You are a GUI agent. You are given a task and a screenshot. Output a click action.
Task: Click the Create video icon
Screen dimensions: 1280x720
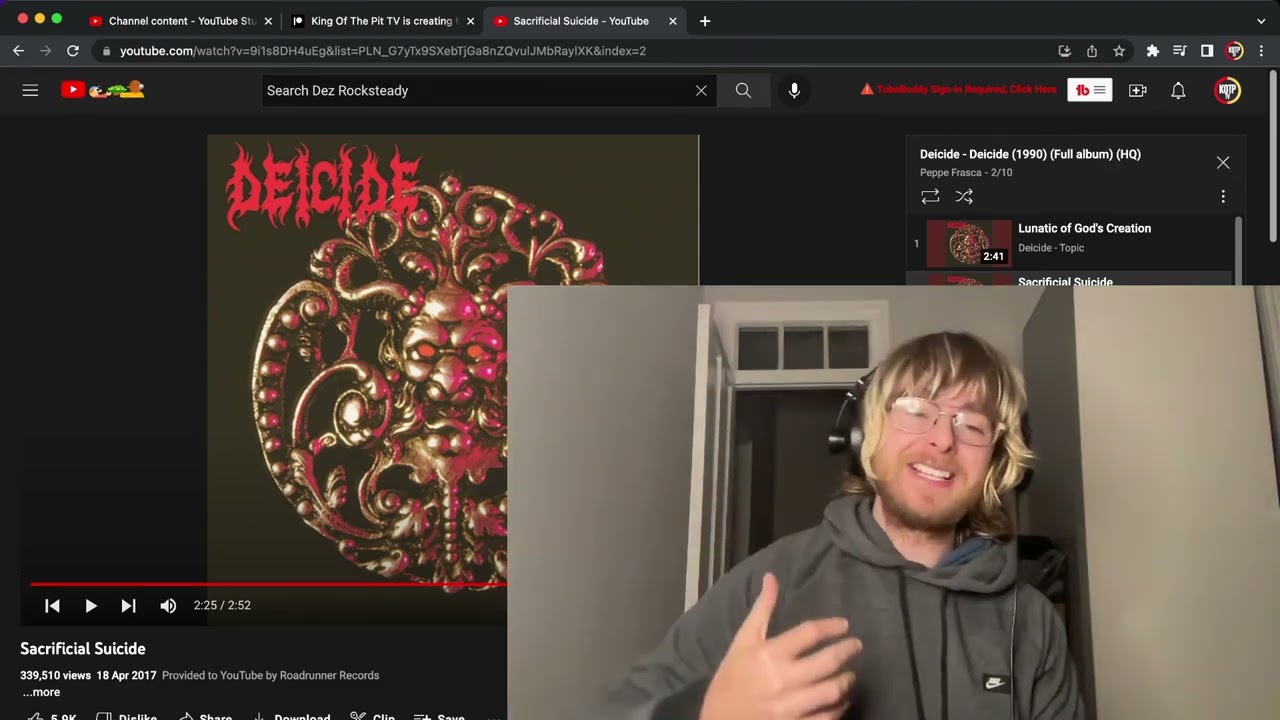click(x=1138, y=90)
